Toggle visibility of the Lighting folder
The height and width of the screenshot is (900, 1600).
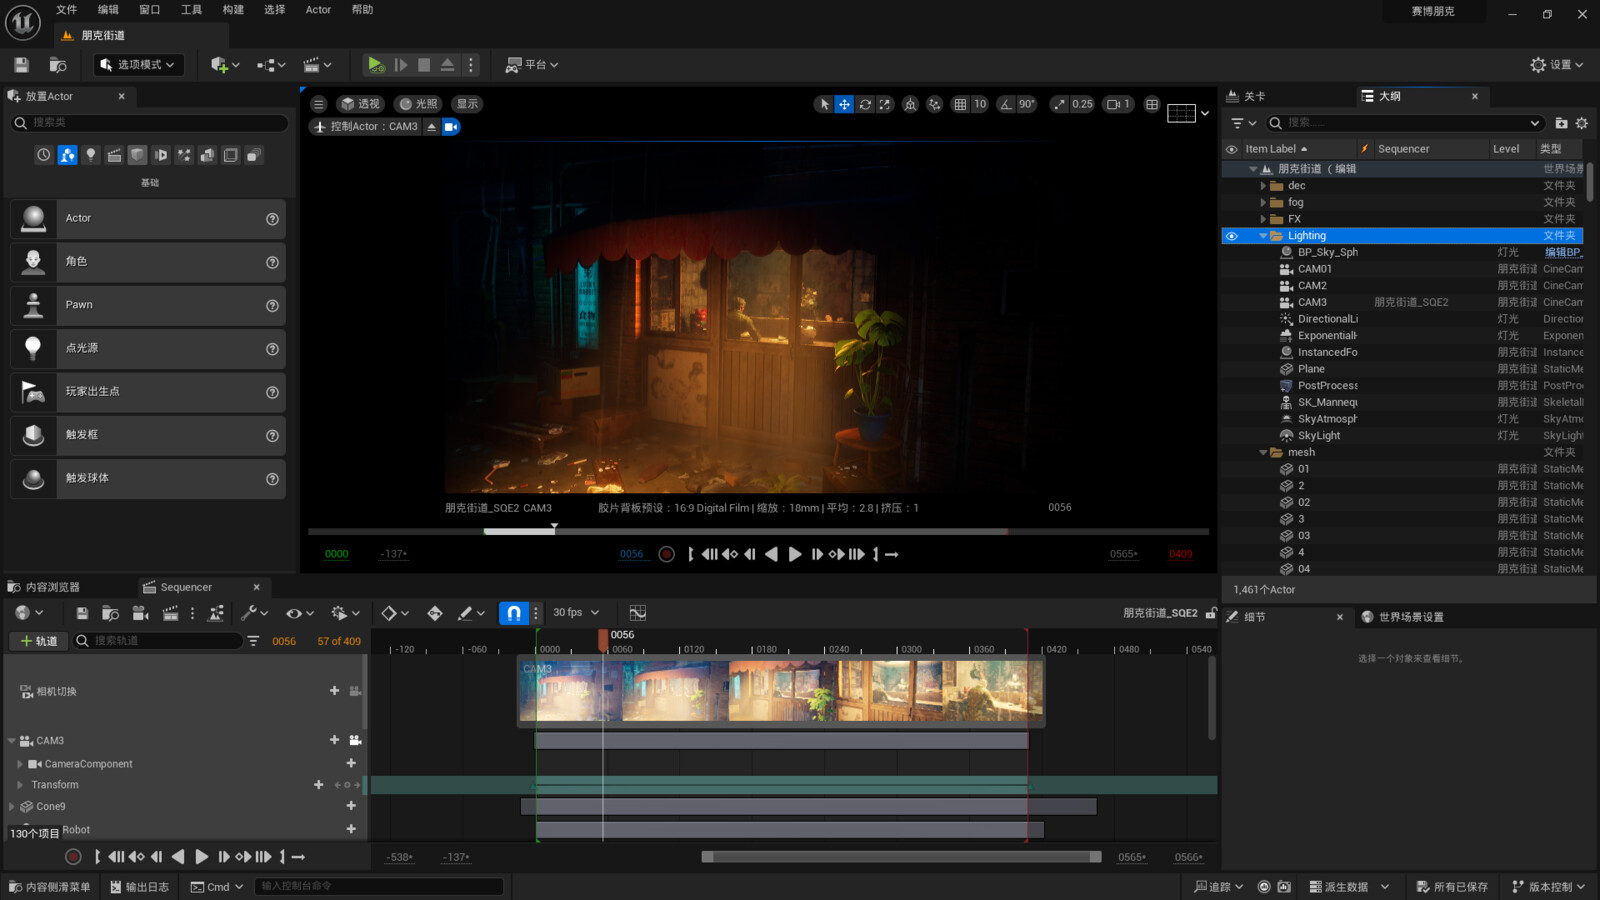1231,236
